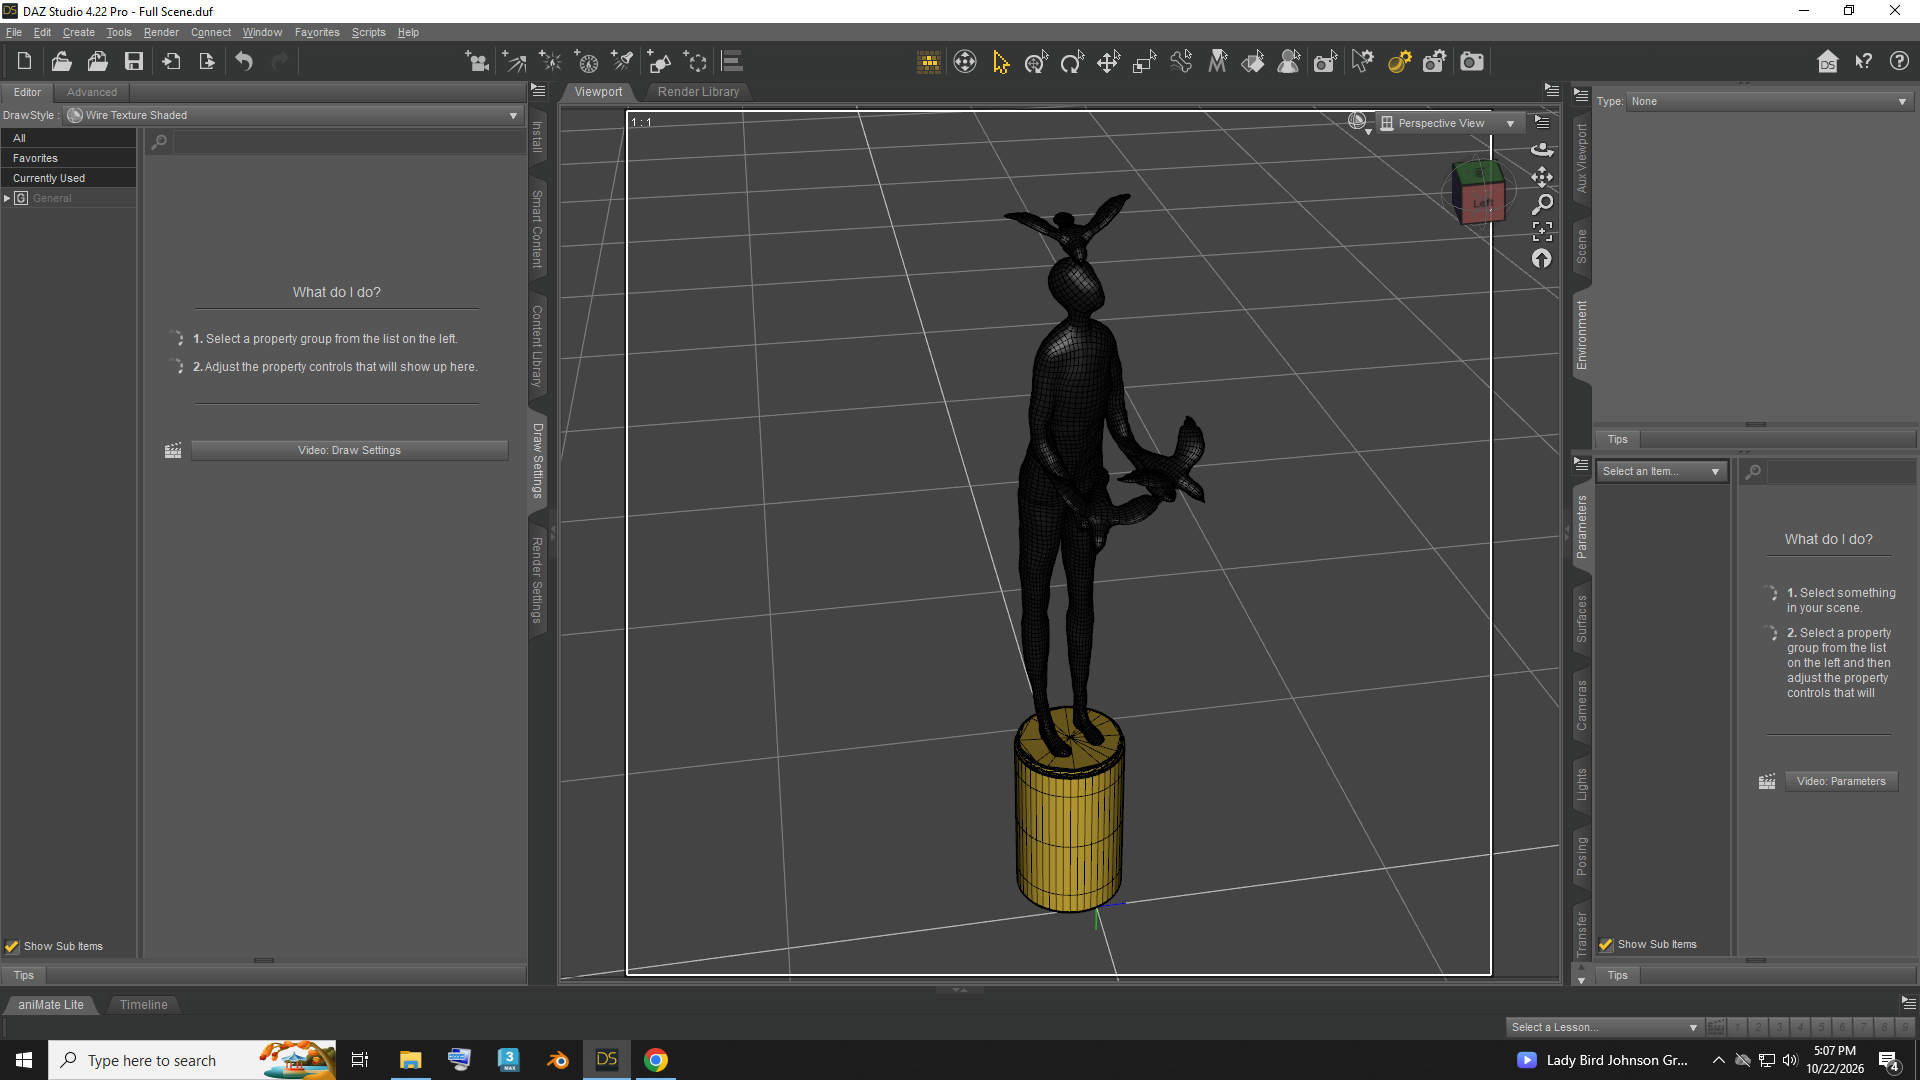Open the Render menu
This screenshot has width=1920, height=1080.
pyautogui.click(x=161, y=32)
